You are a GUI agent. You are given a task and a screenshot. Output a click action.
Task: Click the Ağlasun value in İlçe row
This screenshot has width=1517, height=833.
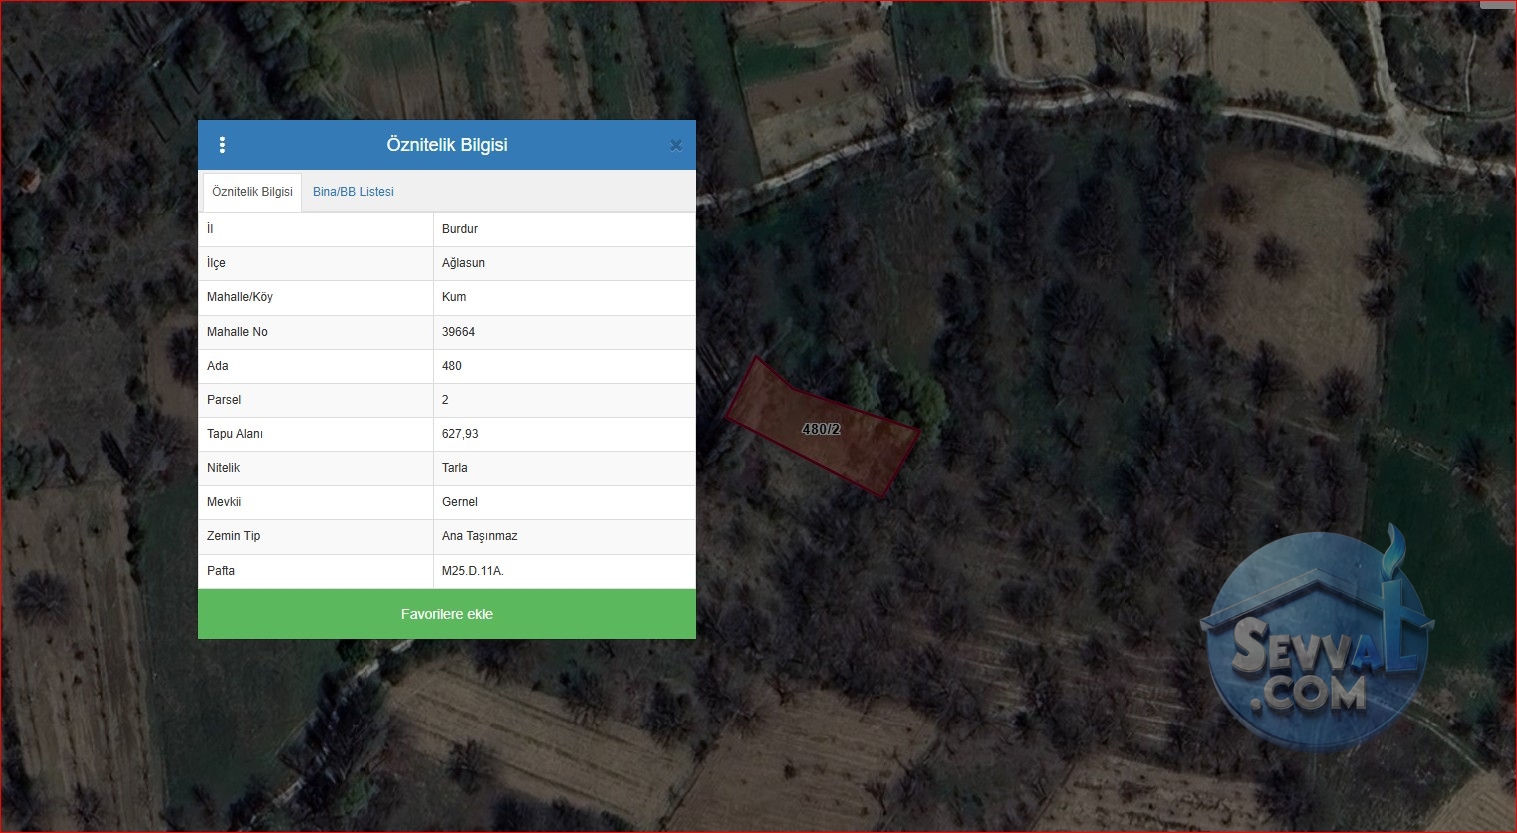[x=463, y=263]
